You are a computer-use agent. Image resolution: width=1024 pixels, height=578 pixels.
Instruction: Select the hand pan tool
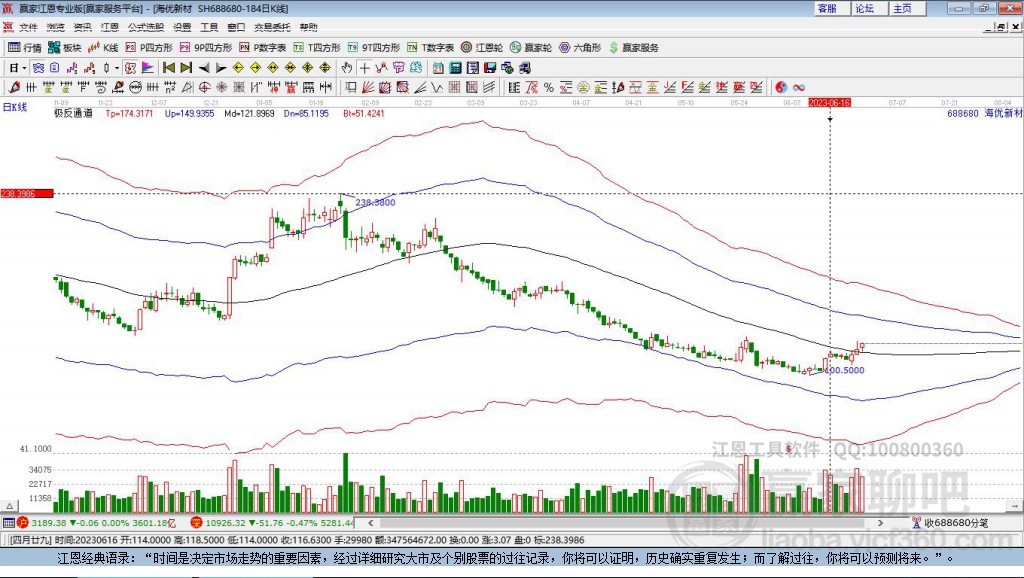[x=347, y=67]
